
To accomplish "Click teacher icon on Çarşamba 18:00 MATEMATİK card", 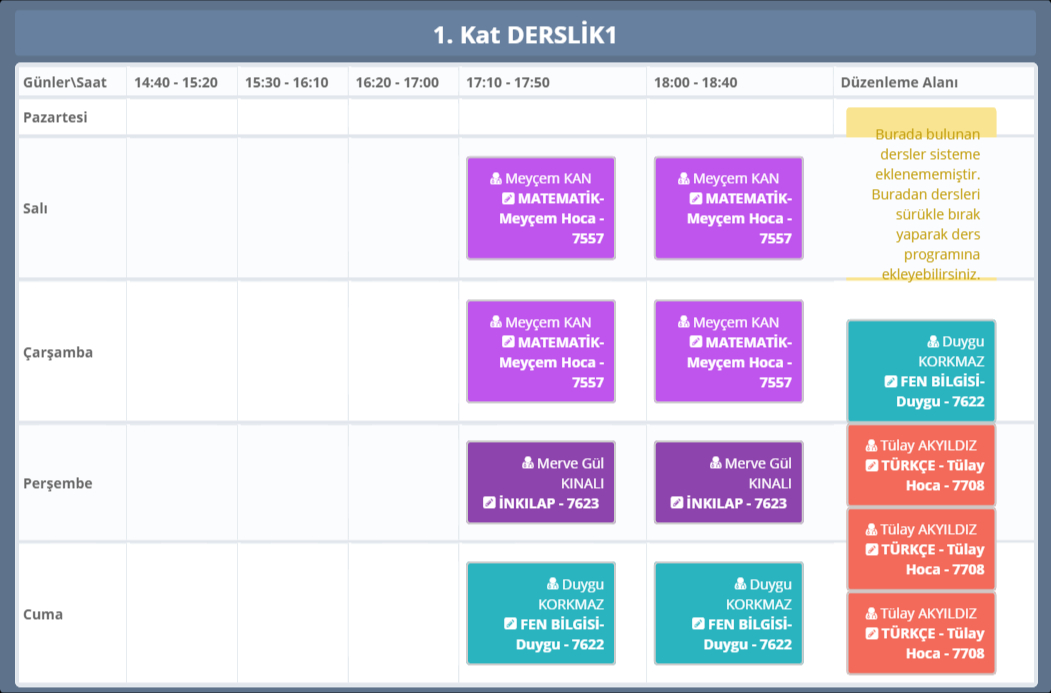I will pyautogui.click(x=684, y=323).
